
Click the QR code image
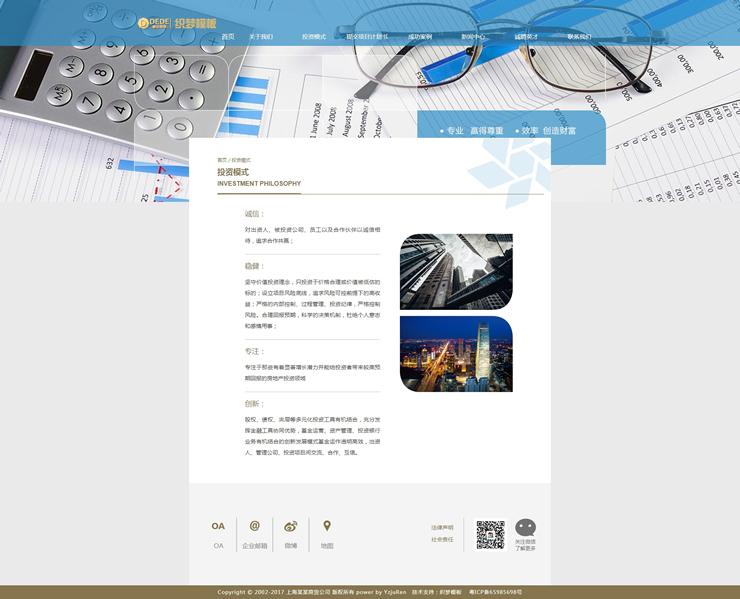coord(490,535)
